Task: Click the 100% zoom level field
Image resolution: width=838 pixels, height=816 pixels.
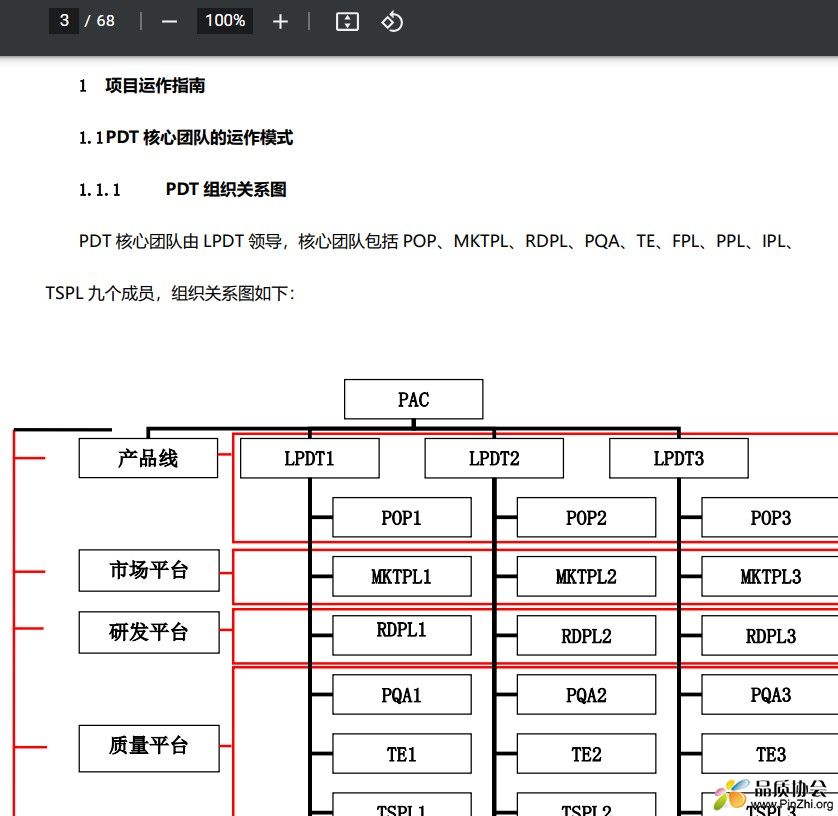Action: [x=225, y=21]
